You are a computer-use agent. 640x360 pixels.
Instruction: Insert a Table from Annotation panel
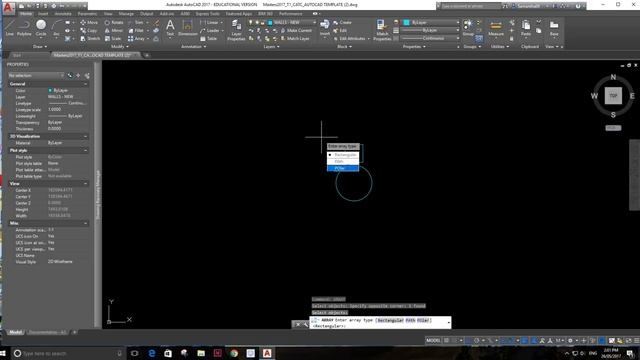coord(209,39)
